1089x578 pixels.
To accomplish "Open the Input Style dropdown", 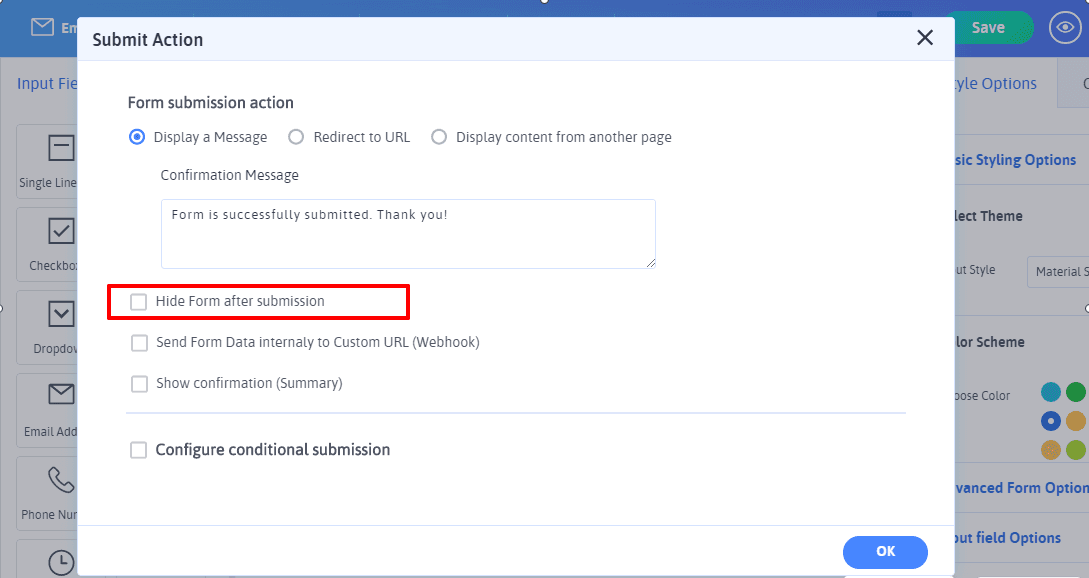I will pyautogui.click(x=1057, y=271).
